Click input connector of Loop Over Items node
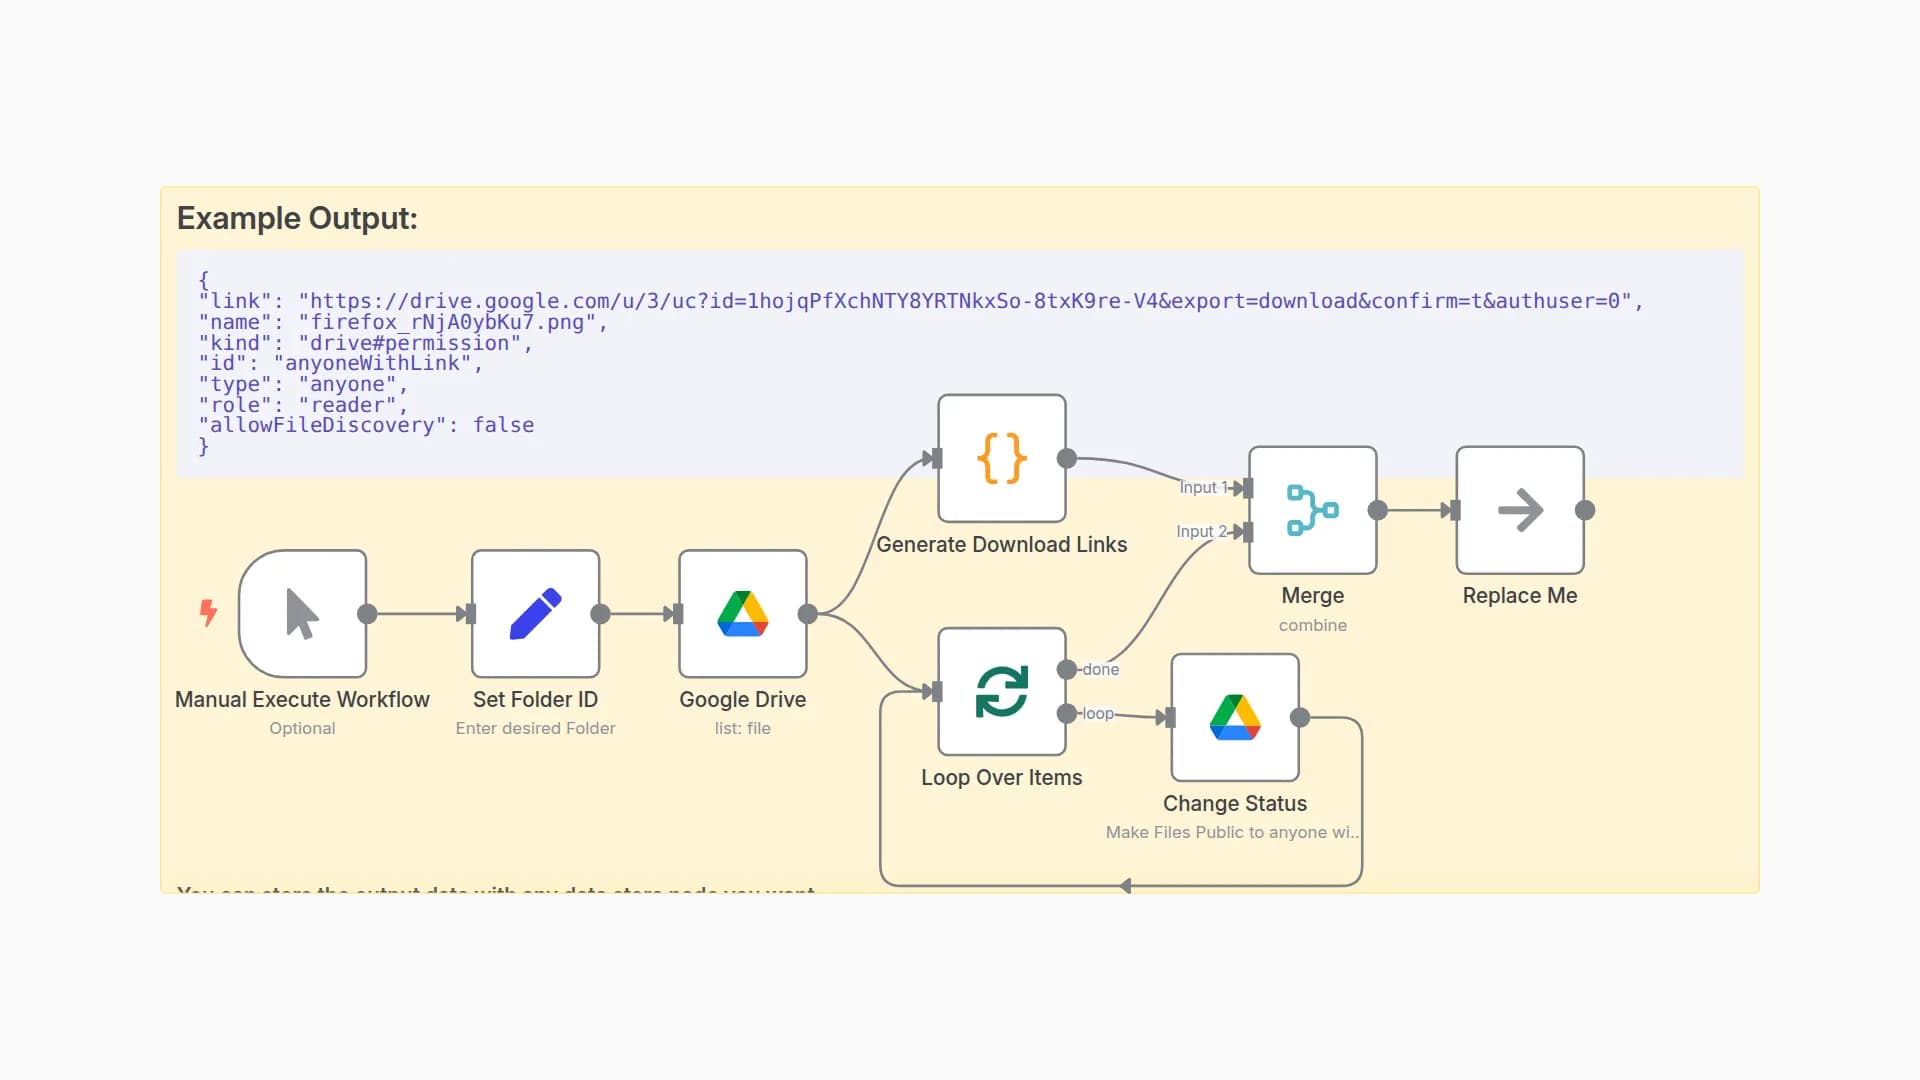 pos(937,691)
